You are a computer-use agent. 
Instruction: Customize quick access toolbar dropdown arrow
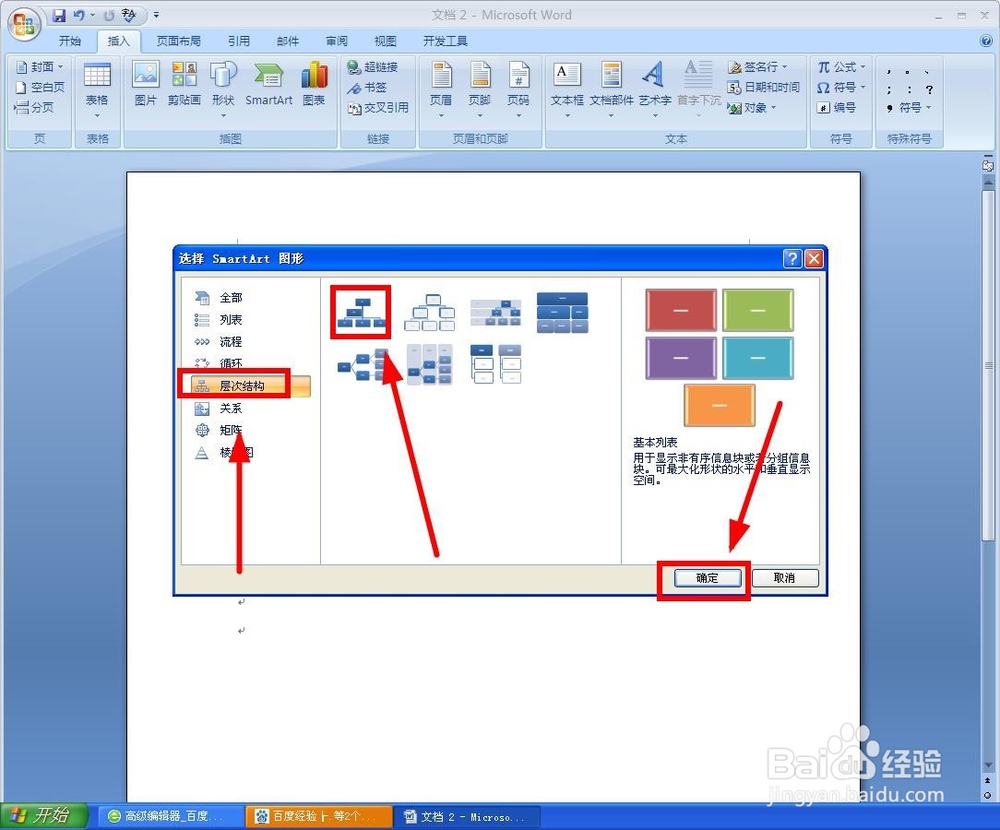pyautogui.click(x=156, y=15)
